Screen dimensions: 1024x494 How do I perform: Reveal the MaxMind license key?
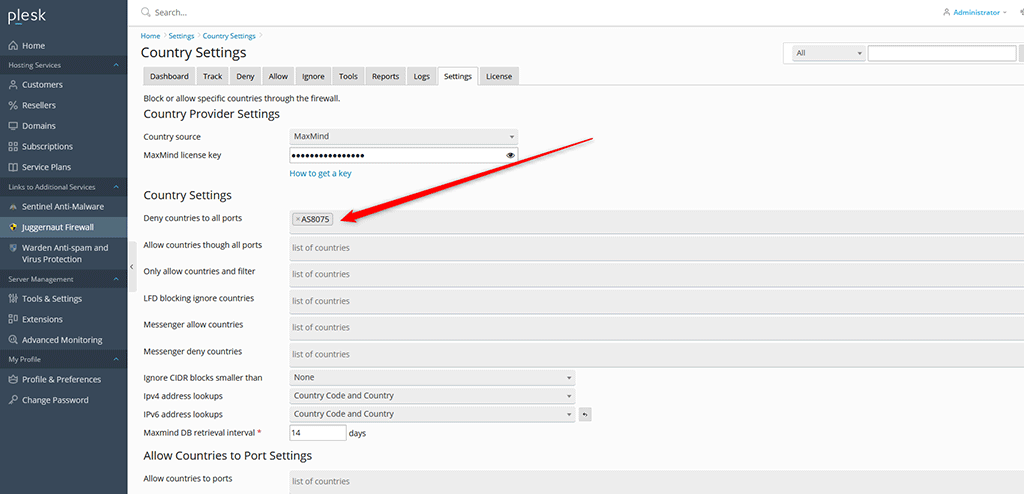point(511,156)
